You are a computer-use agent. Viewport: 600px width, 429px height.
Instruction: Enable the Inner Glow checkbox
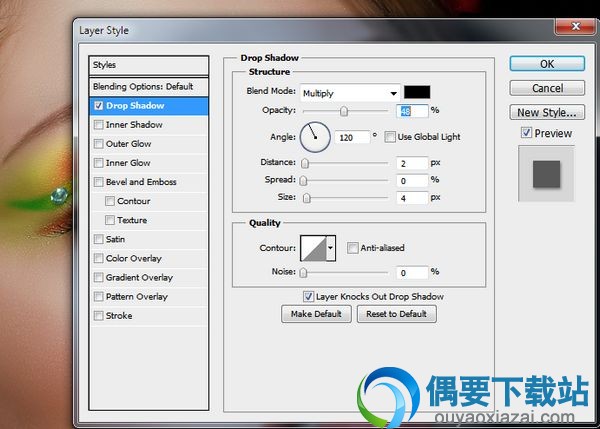(x=99, y=163)
